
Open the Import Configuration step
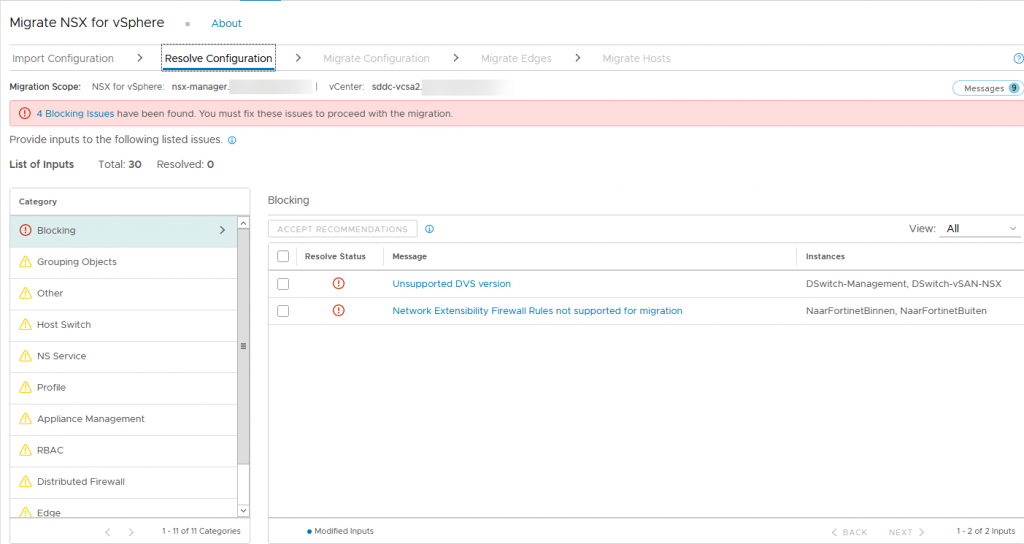tap(63, 58)
